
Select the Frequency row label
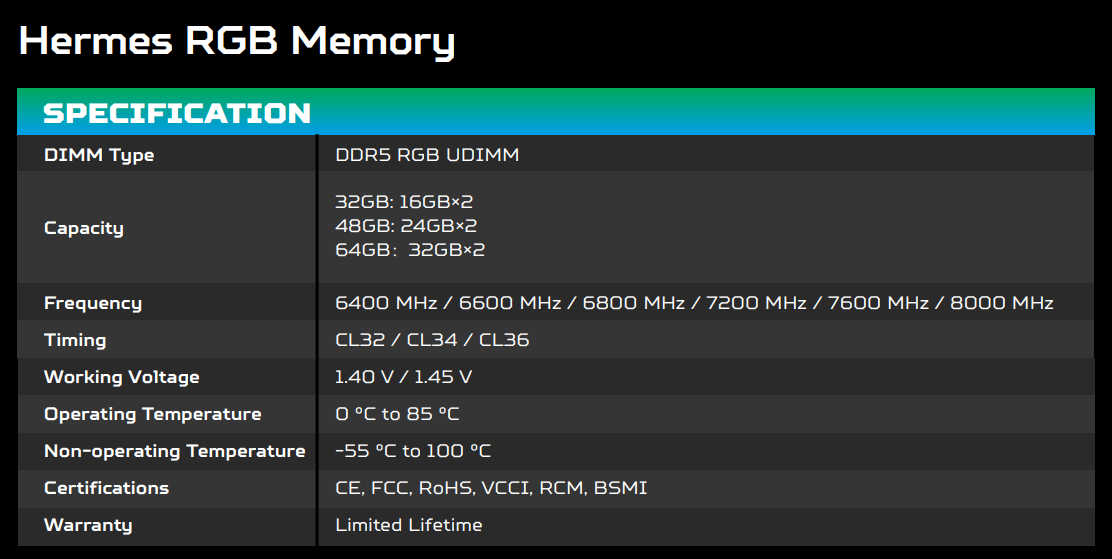pos(93,303)
